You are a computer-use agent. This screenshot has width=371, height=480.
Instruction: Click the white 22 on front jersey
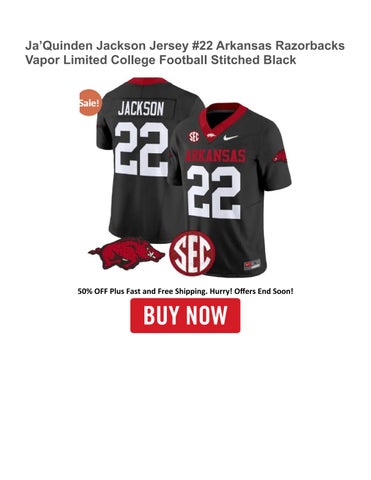pyautogui.click(x=214, y=192)
